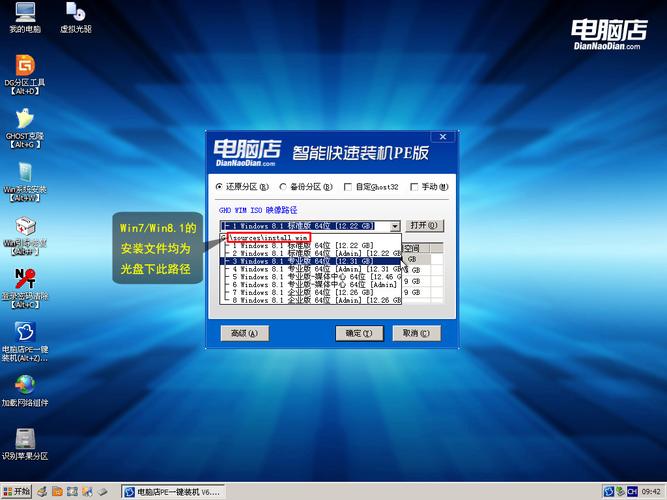Click the 高级 button
The image size is (667, 500).
(245, 333)
